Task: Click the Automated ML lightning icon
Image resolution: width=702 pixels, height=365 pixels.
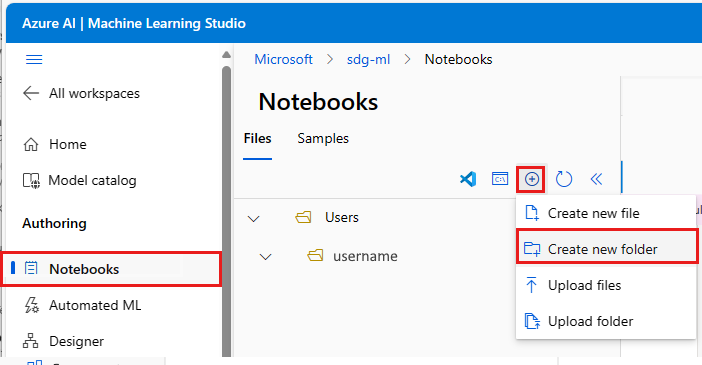Action: coord(31,305)
